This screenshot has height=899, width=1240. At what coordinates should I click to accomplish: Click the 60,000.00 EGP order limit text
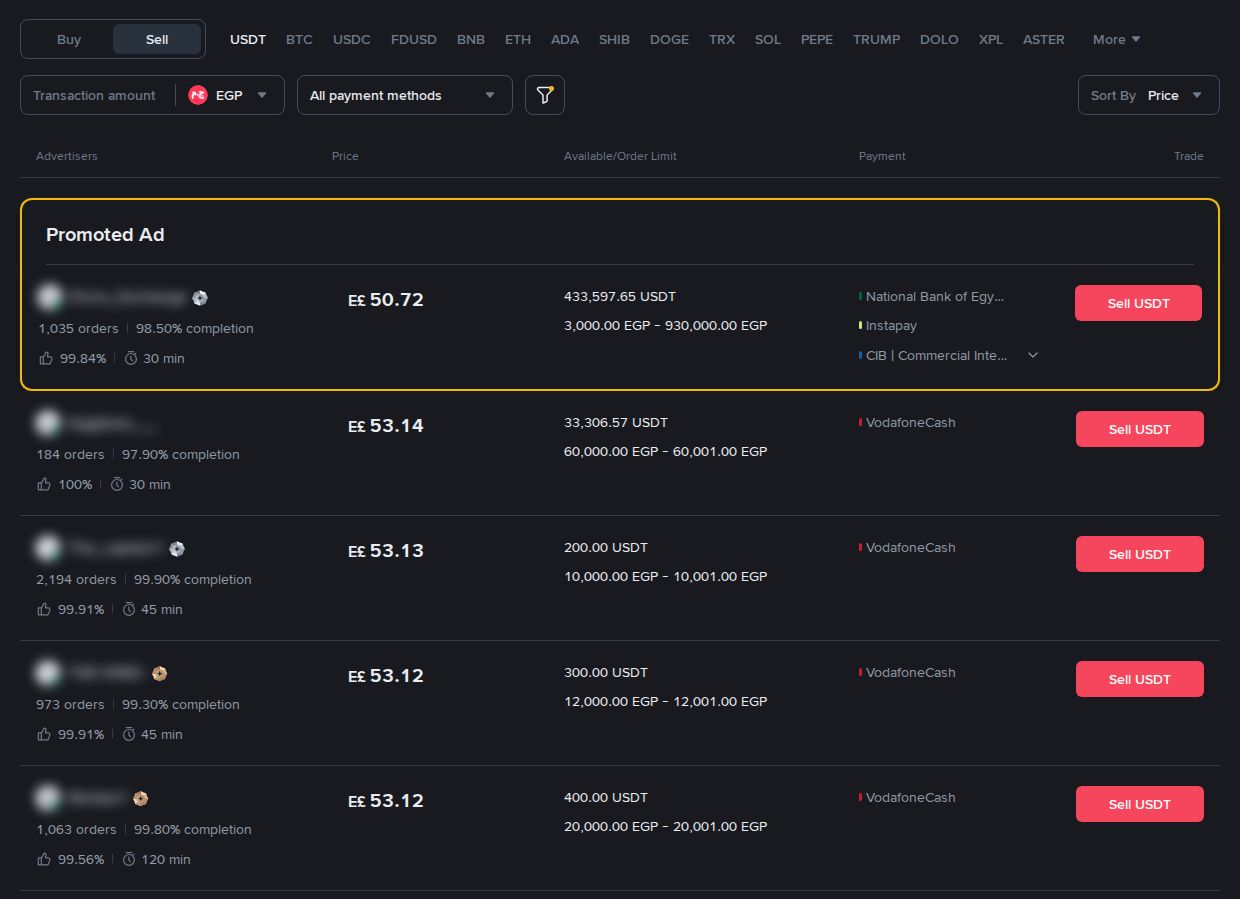(x=666, y=451)
